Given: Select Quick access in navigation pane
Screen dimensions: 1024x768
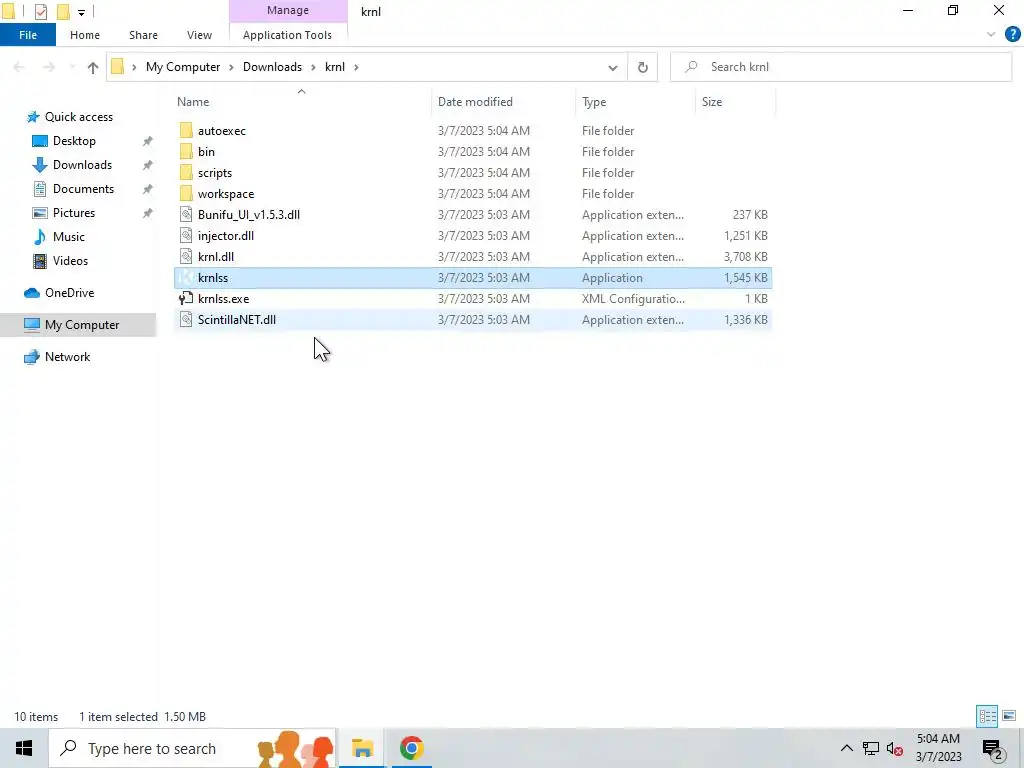Looking at the screenshot, I should click(x=78, y=117).
